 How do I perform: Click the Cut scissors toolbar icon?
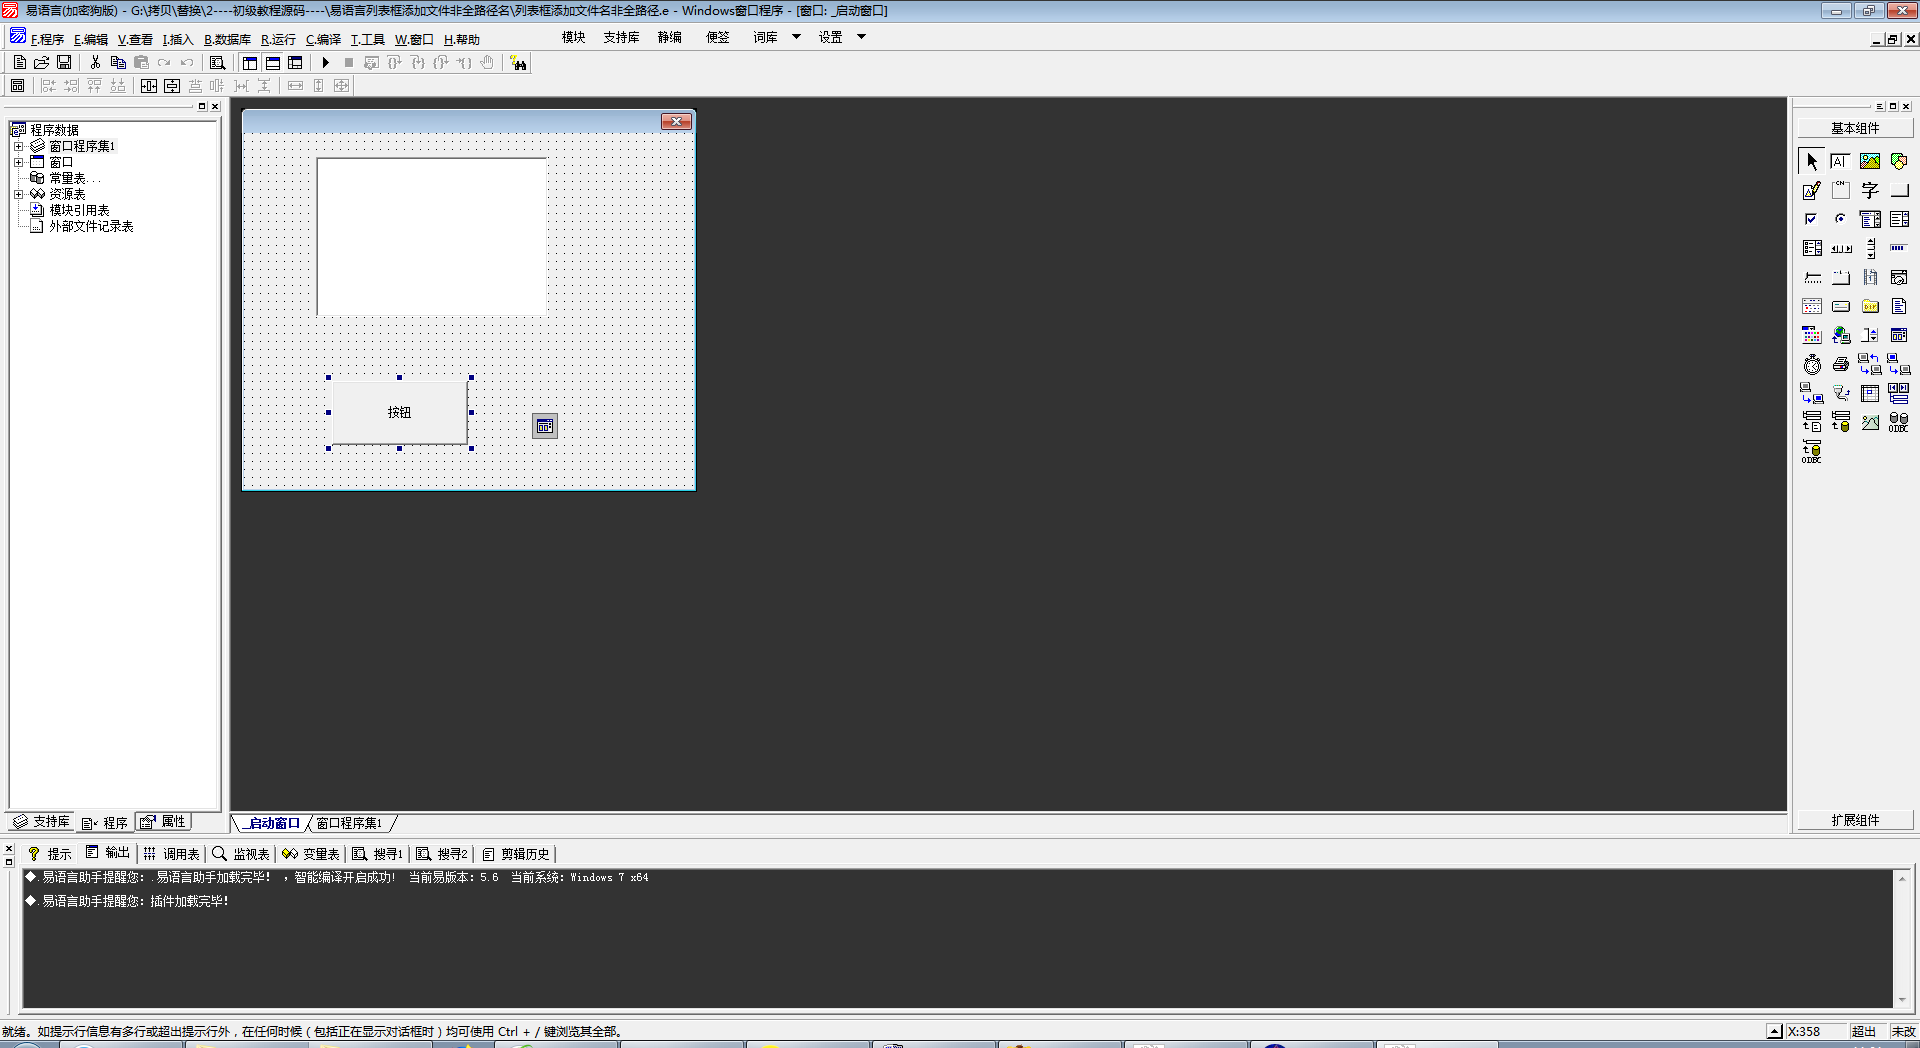coord(95,63)
